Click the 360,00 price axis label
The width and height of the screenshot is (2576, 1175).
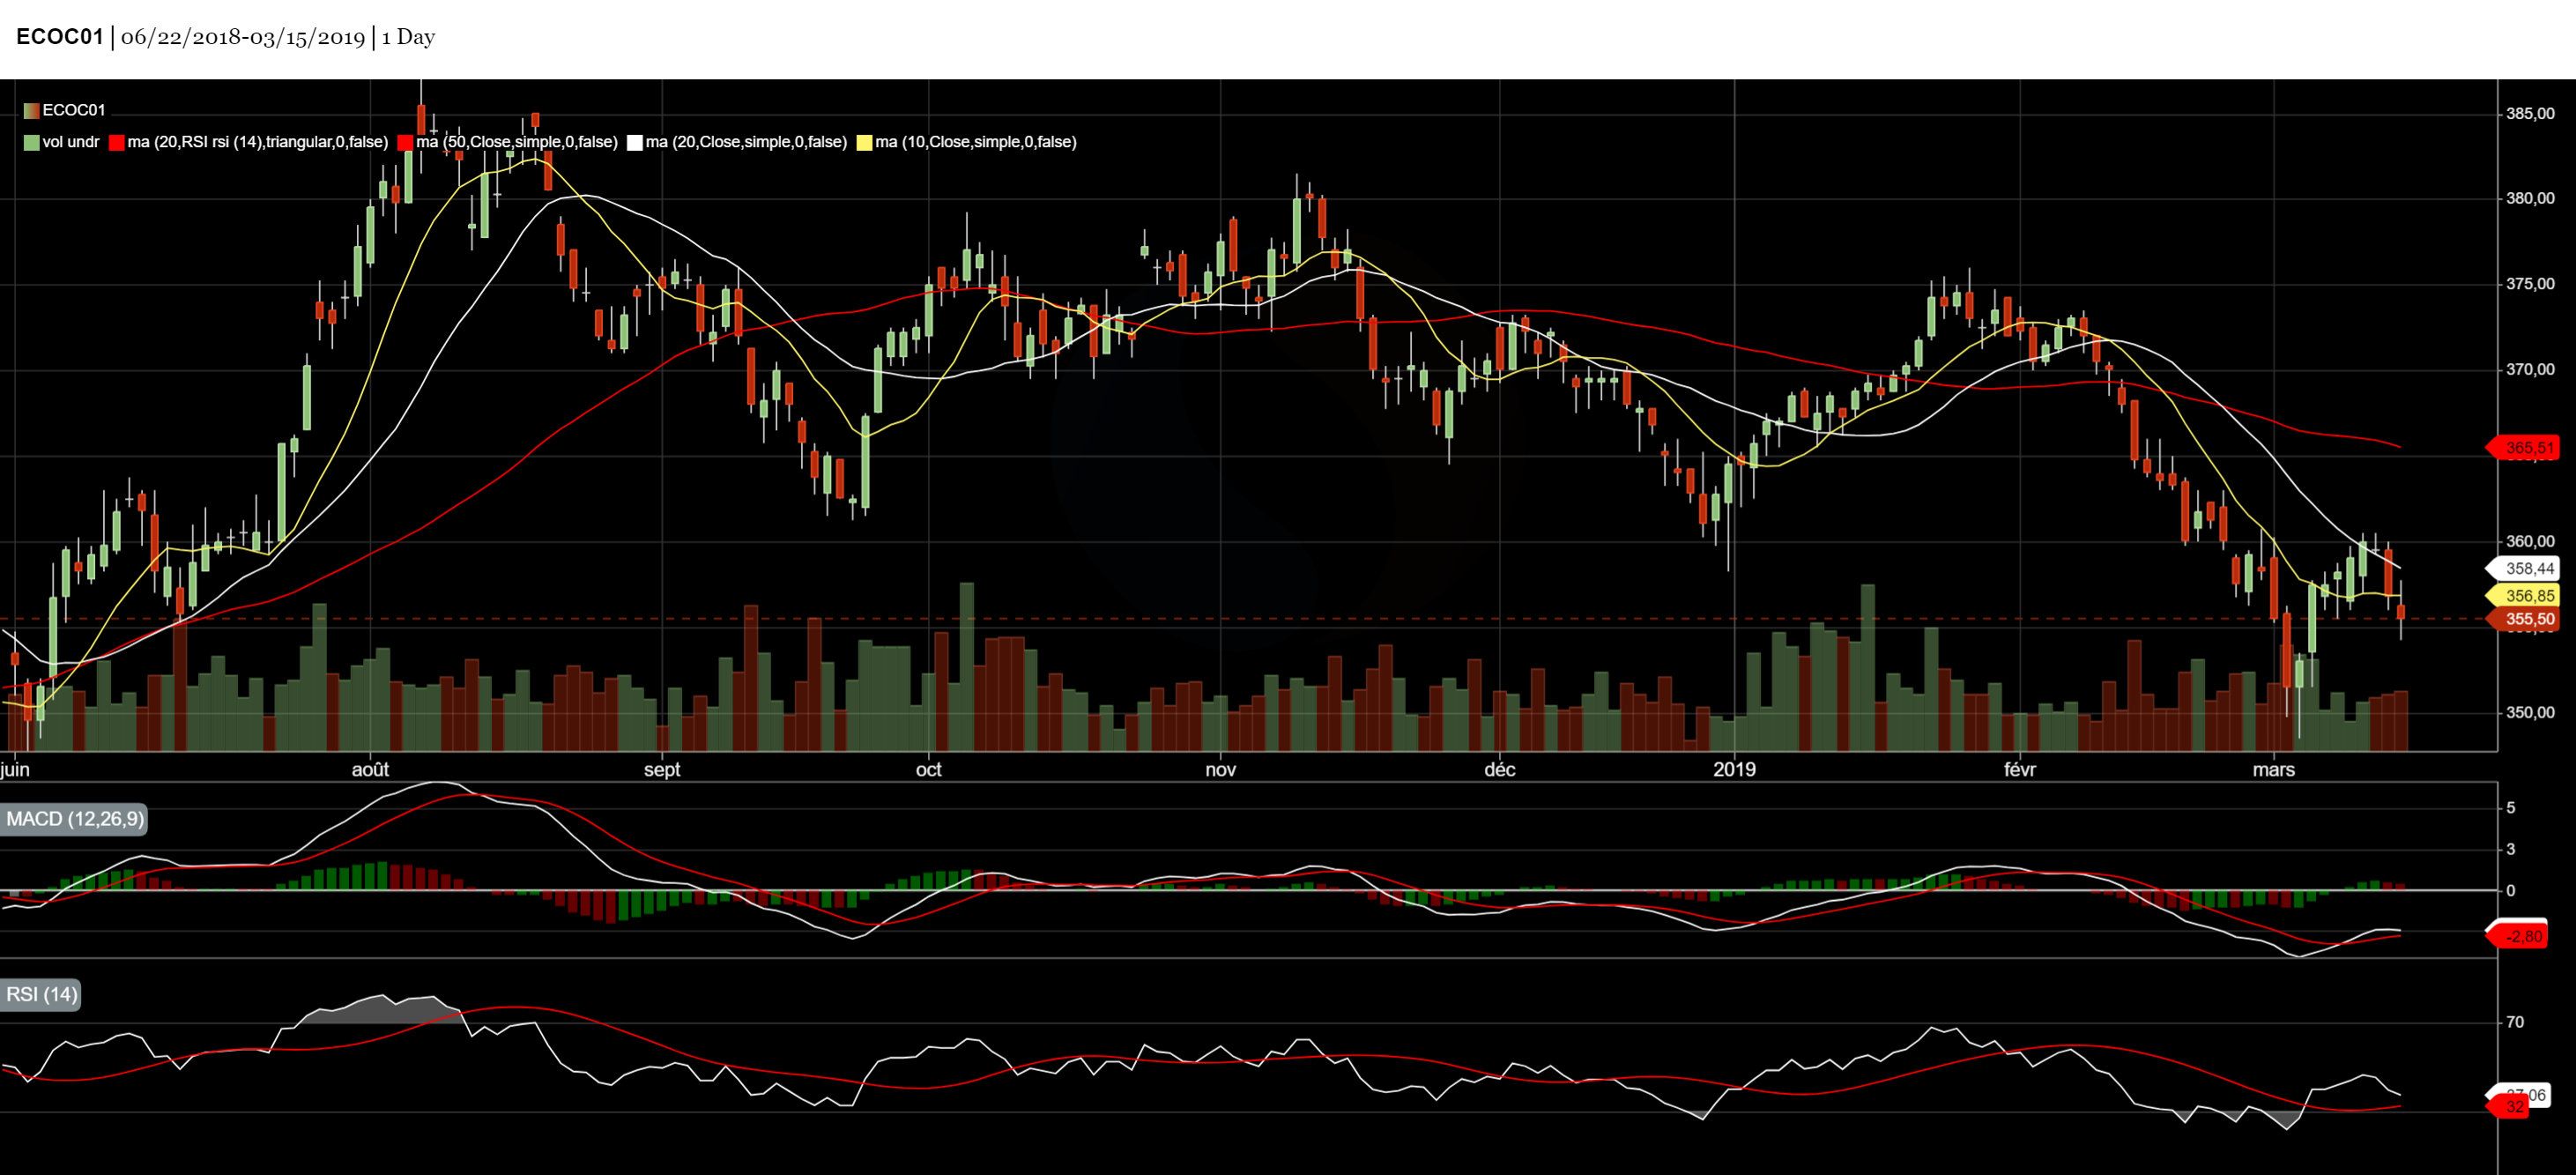(x=2530, y=542)
